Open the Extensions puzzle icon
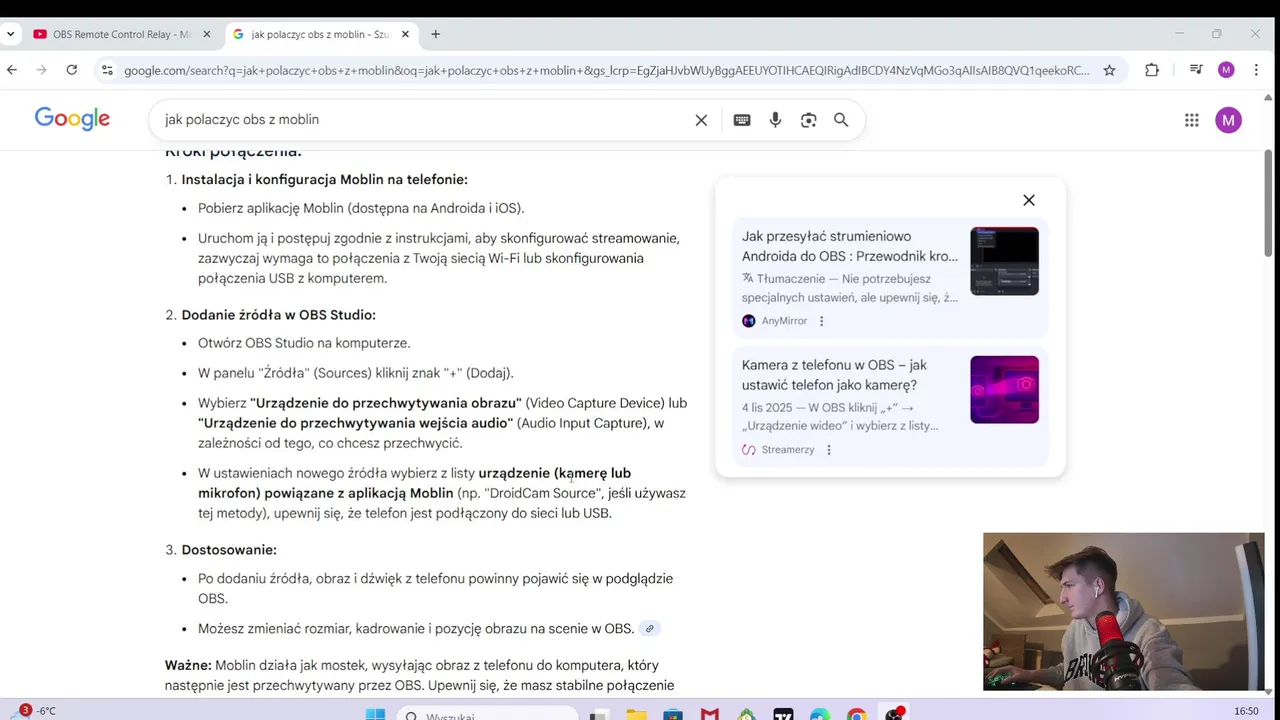The height and width of the screenshot is (720, 1280). 1152,70
